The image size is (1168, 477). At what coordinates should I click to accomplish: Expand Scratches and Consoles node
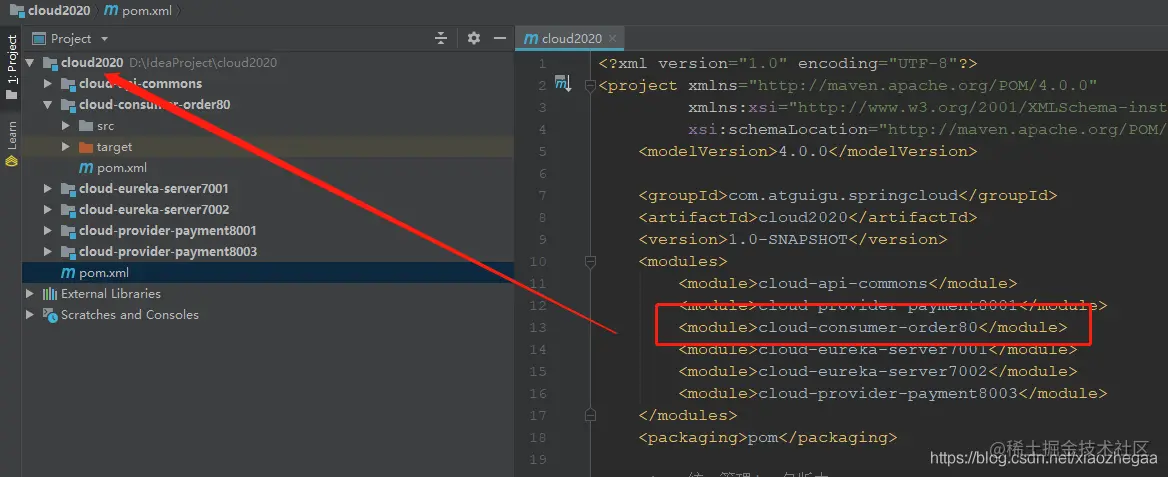(30, 315)
